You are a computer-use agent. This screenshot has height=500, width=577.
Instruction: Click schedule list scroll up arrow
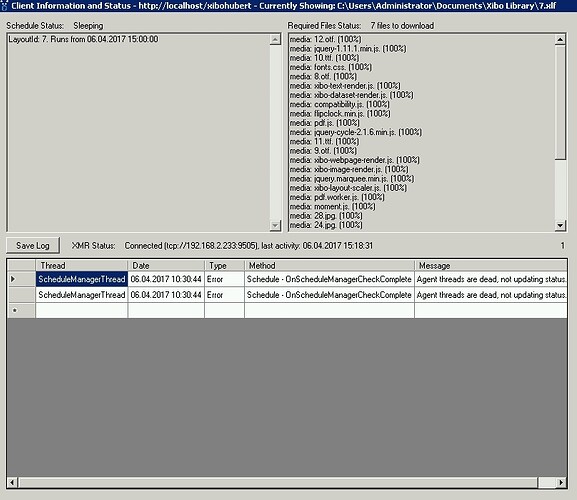tap(275, 39)
